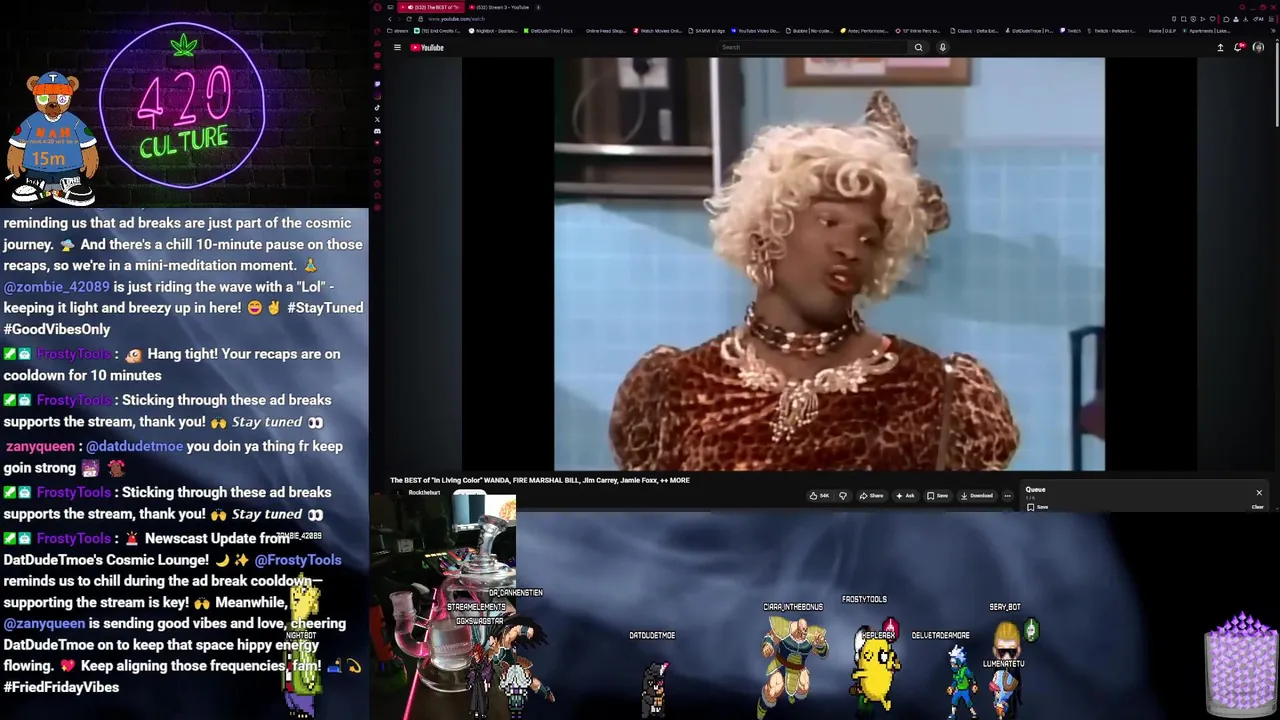Click the Ask button under the video
The width and height of the screenshot is (1280, 720).
pos(905,496)
